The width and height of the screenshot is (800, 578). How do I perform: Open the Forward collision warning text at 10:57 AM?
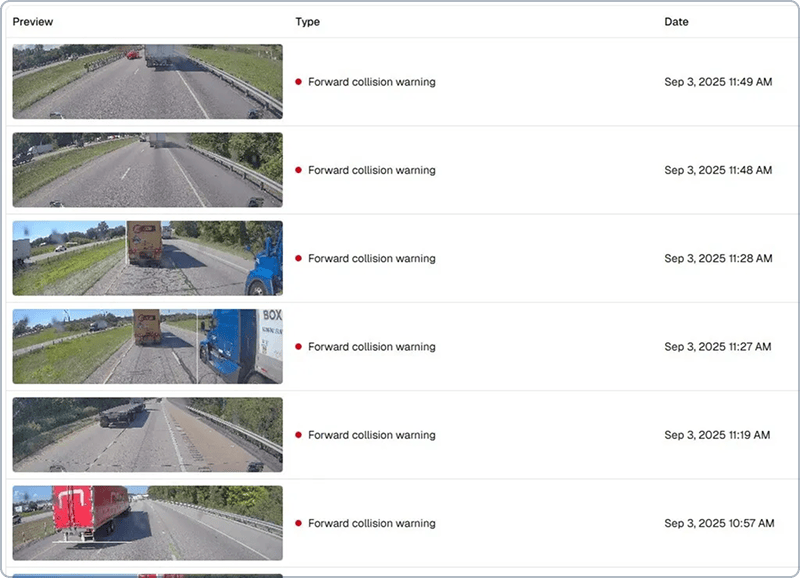tap(372, 523)
